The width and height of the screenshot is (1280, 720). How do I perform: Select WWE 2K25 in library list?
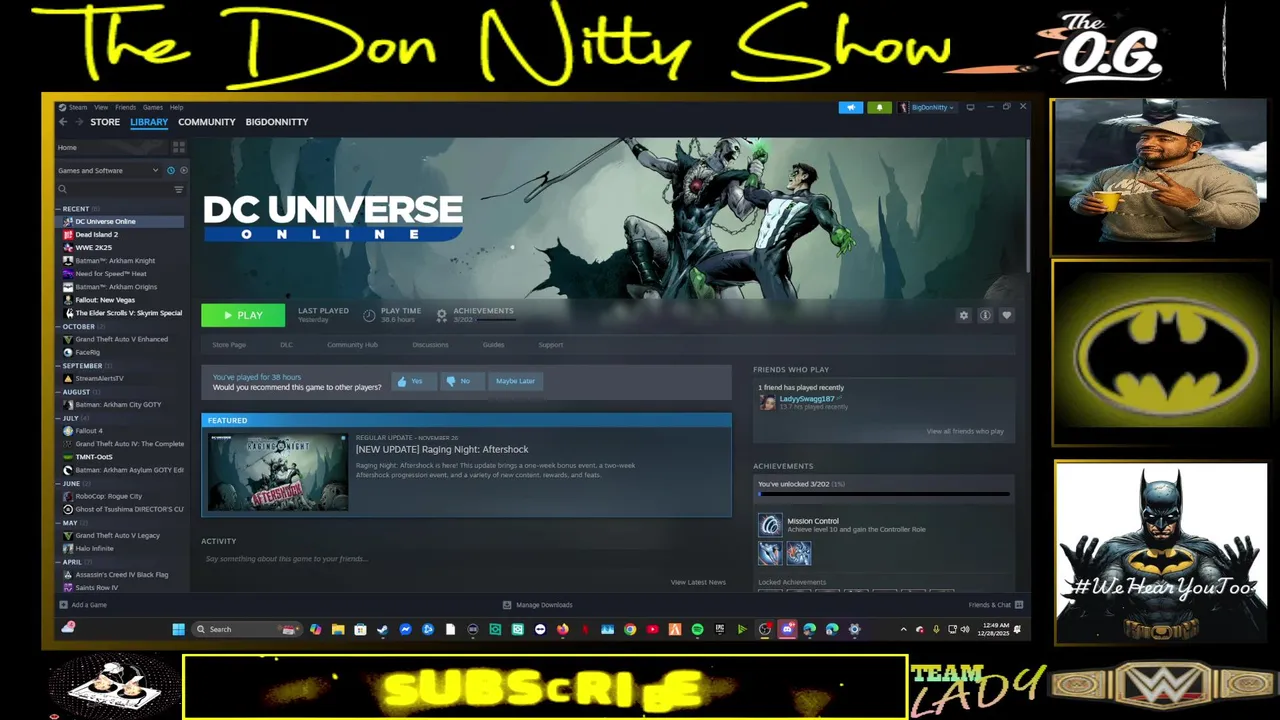(93, 247)
